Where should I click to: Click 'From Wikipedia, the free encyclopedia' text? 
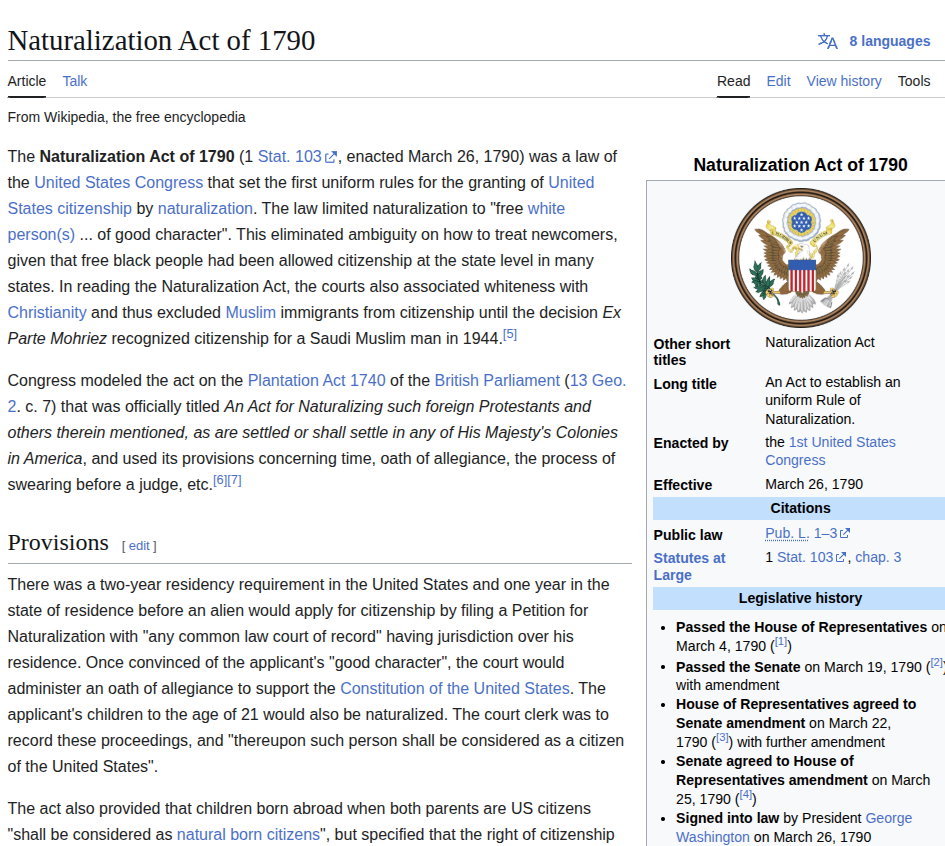[127, 118]
